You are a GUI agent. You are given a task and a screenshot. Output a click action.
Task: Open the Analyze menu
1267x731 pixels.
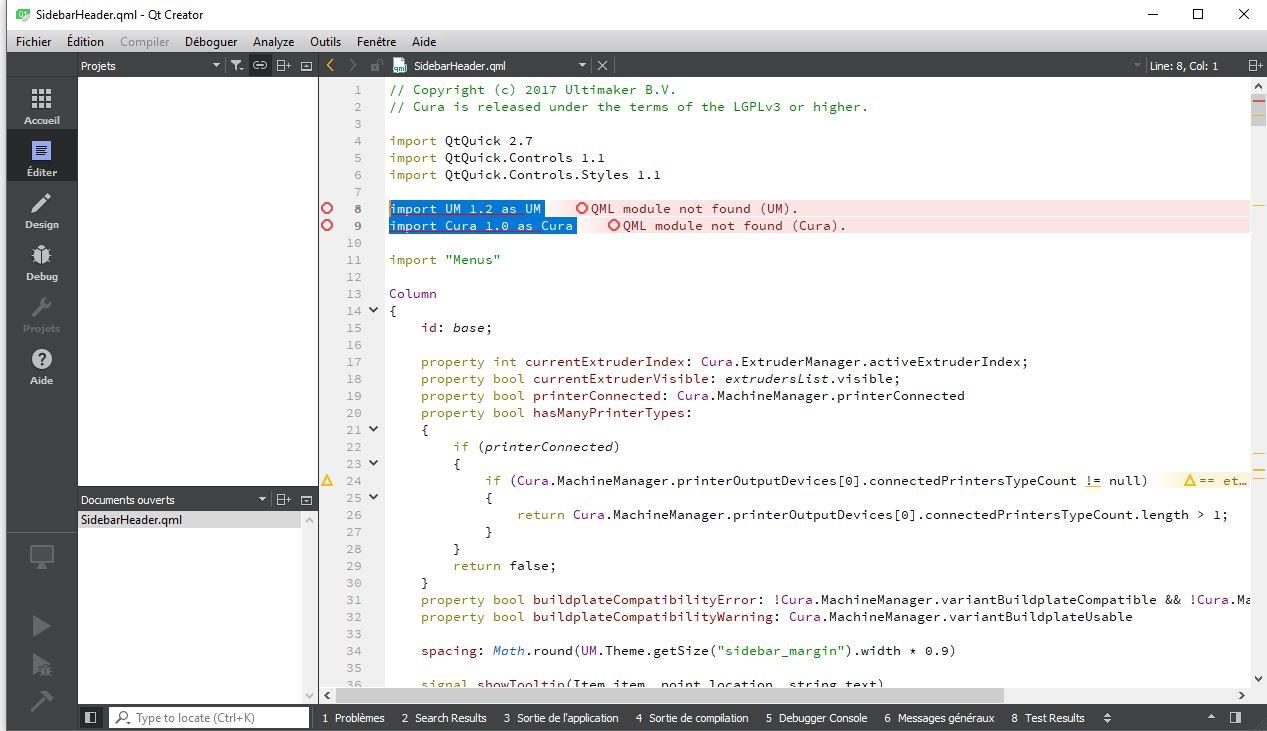point(273,42)
